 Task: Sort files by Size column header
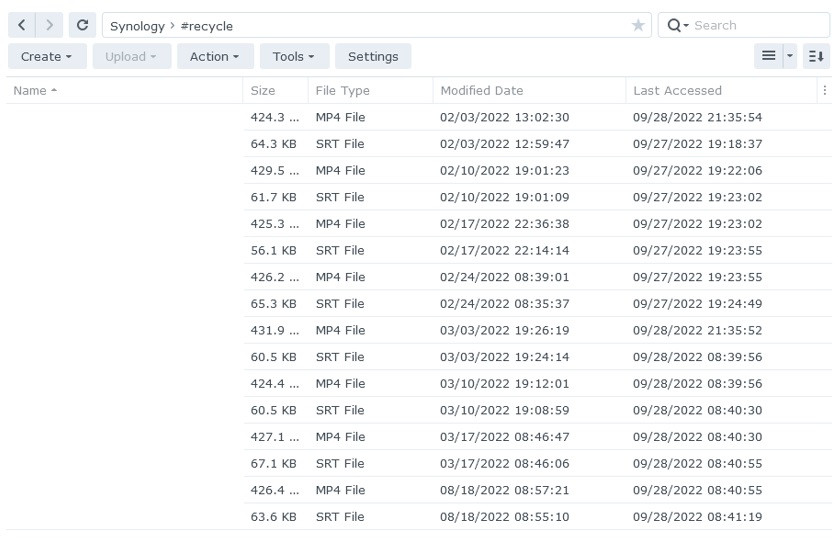263,90
